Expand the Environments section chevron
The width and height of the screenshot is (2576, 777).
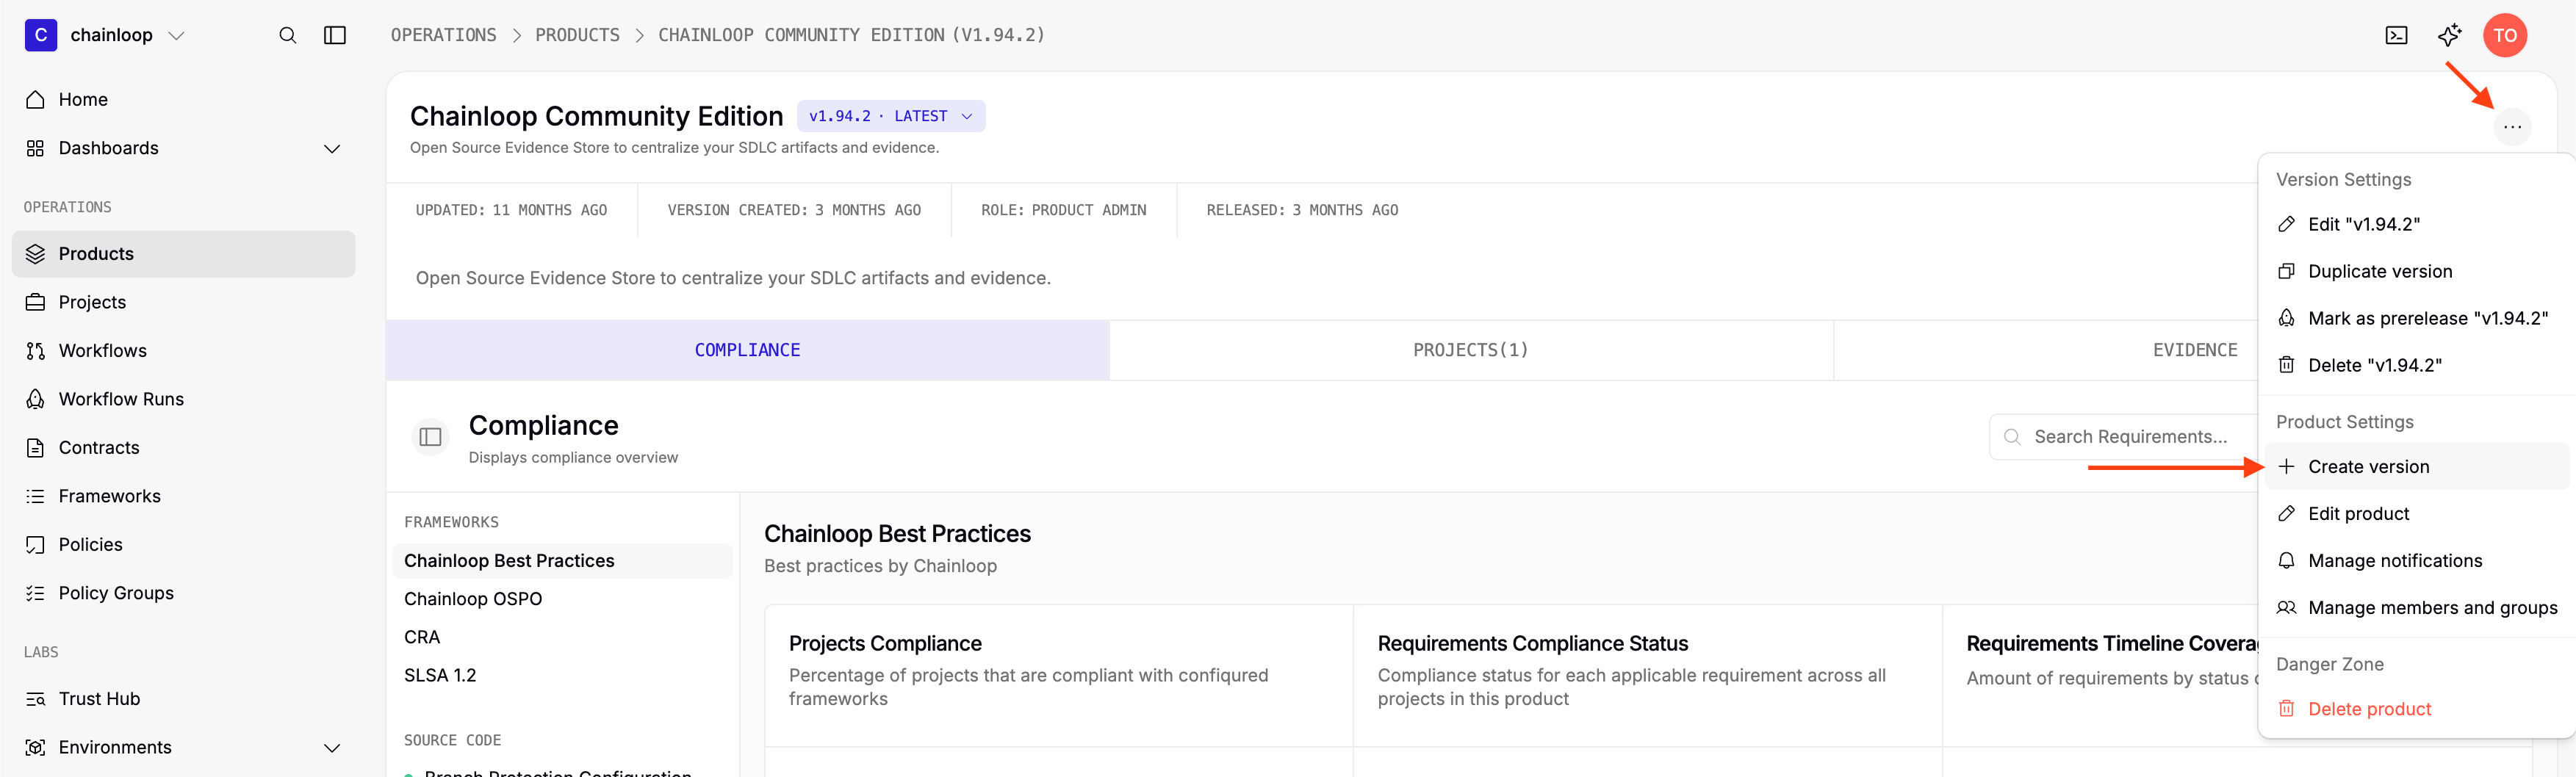tap(332, 748)
